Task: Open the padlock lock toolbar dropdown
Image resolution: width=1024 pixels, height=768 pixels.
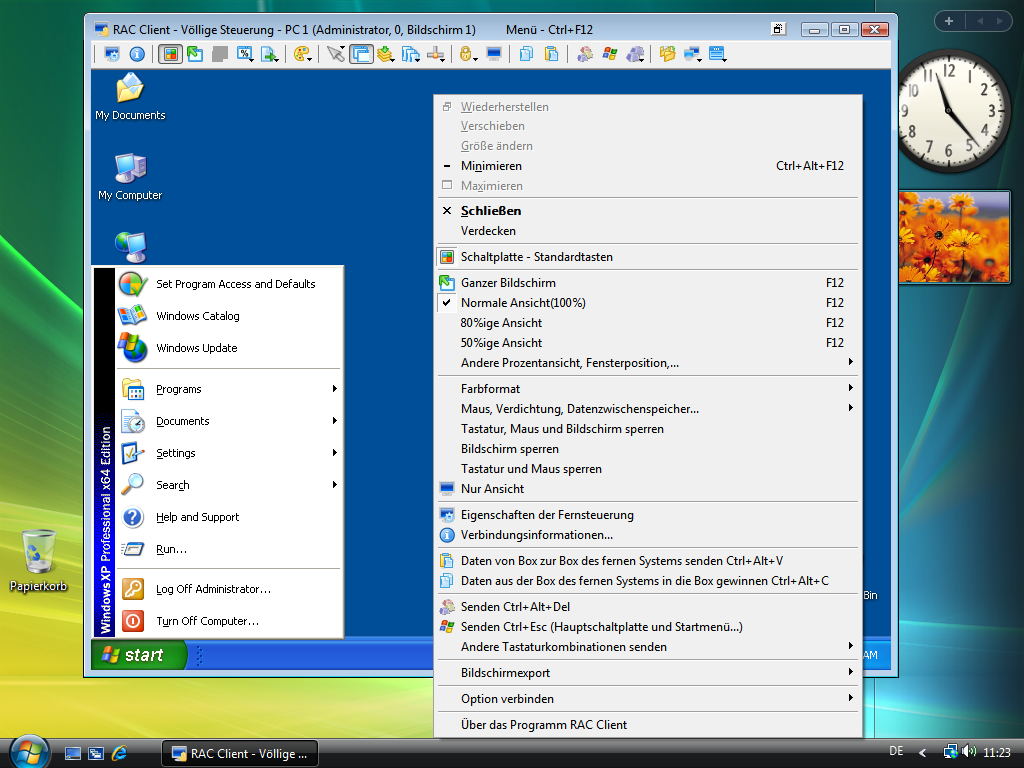Action: (x=468, y=54)
